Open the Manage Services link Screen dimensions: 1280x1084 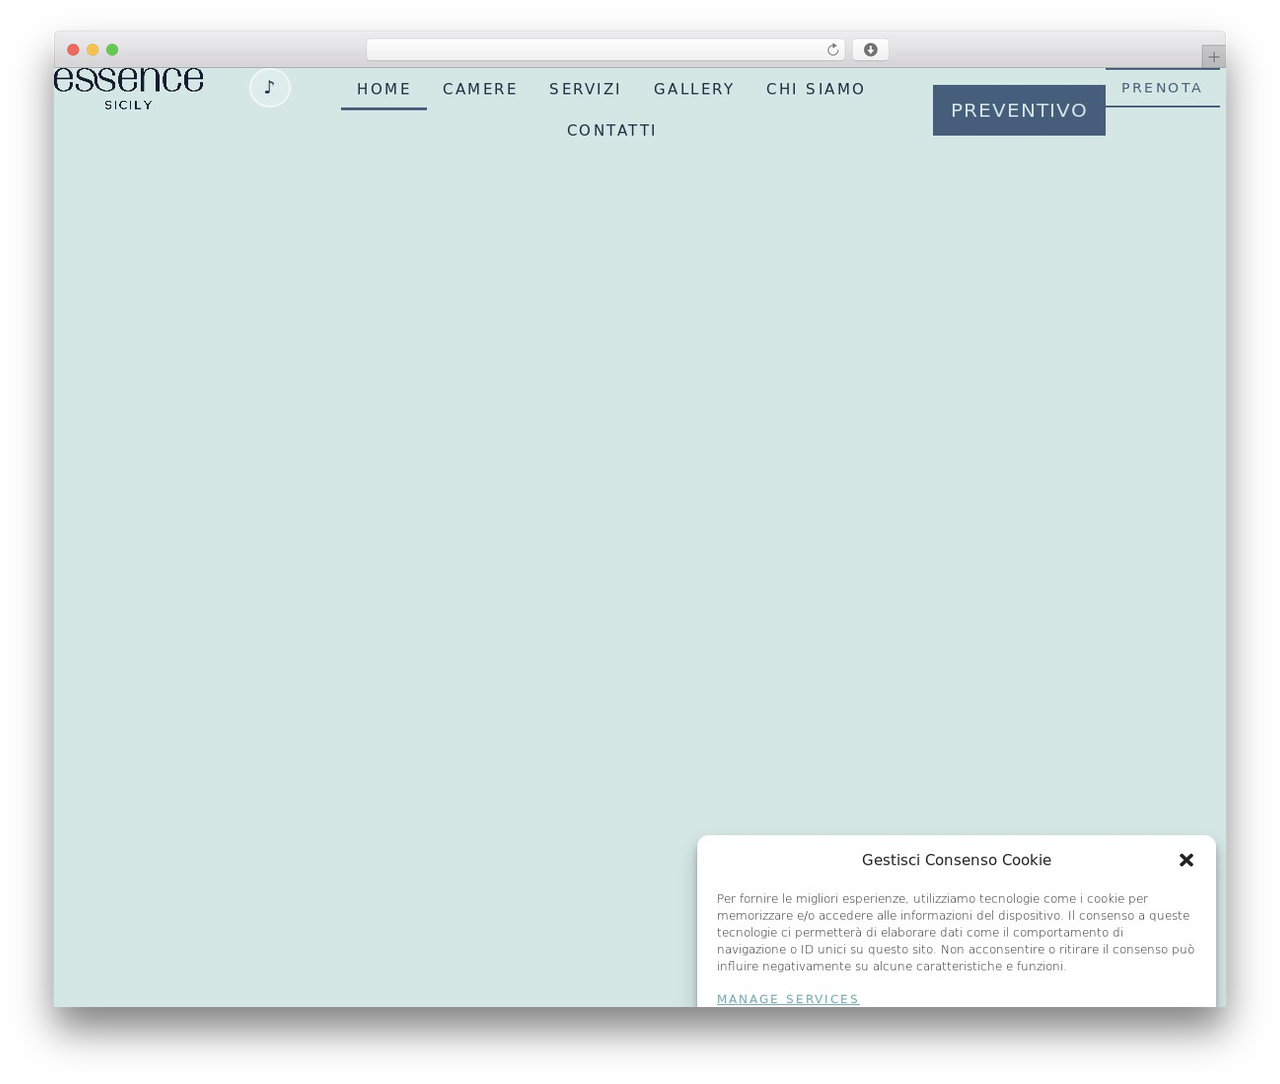tap(788, 999)
